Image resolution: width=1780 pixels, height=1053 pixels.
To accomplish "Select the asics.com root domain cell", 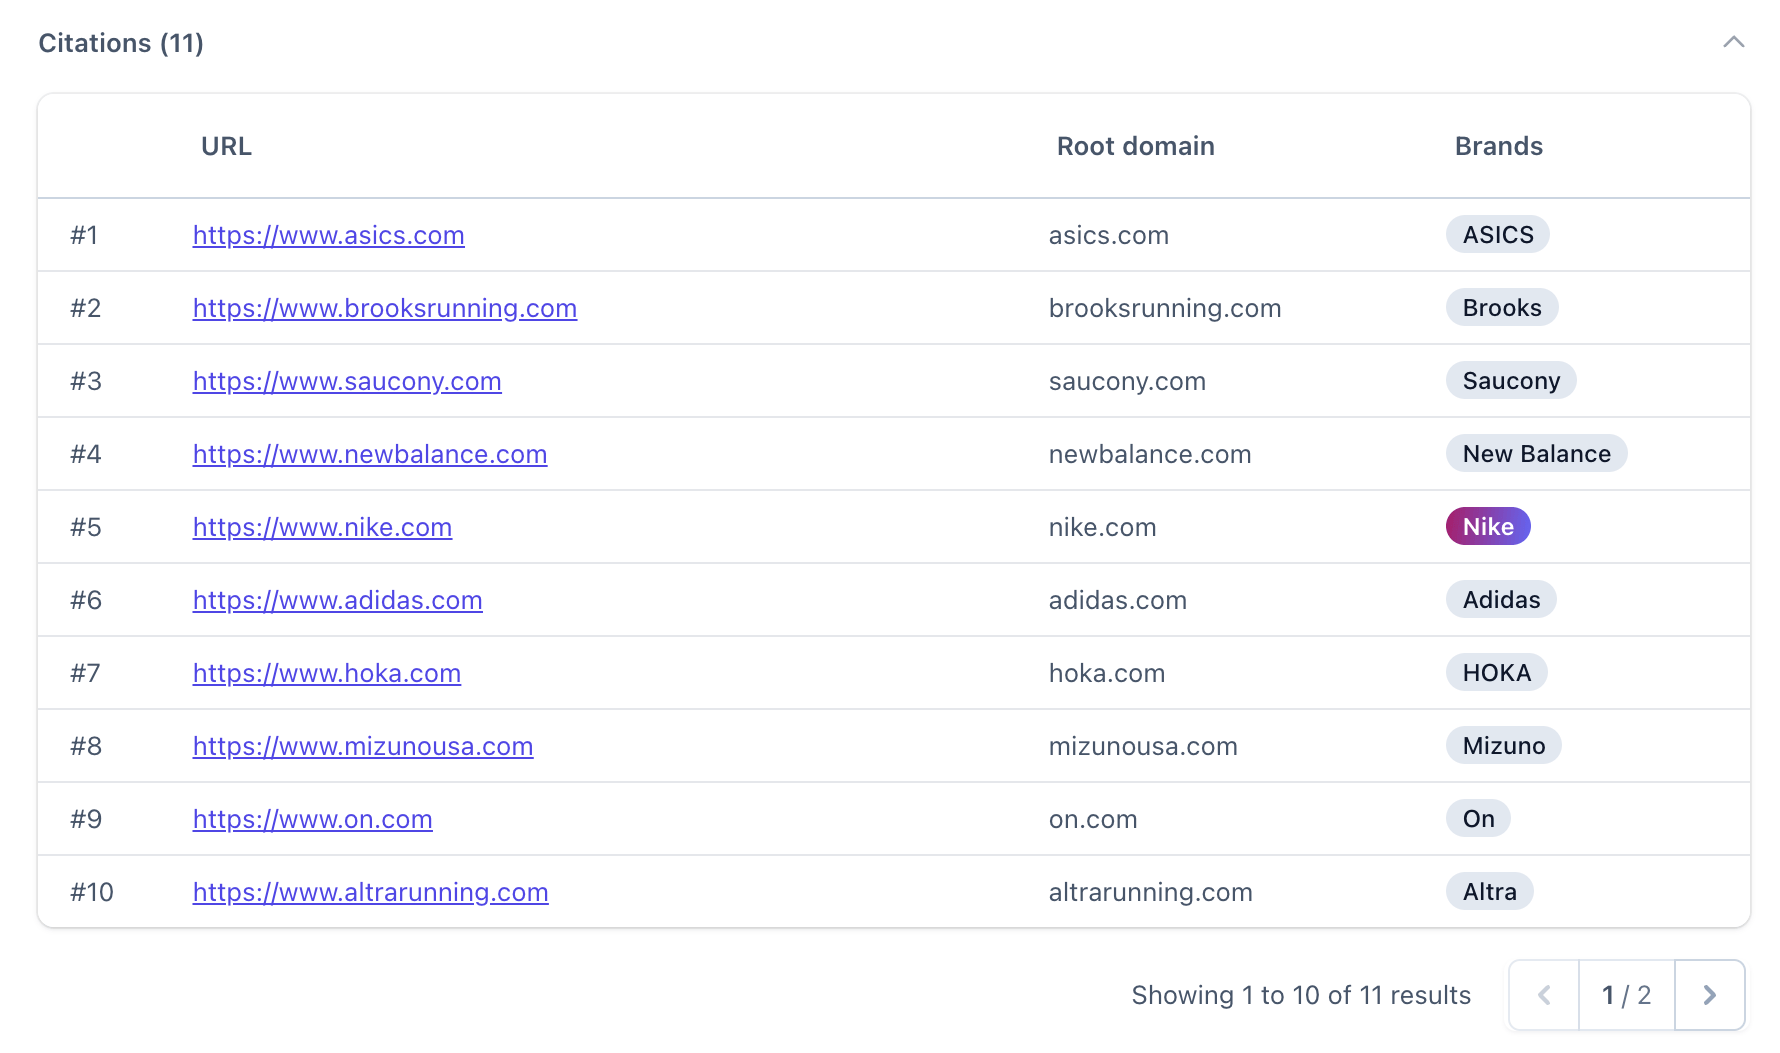I will tap(1109, 235).
